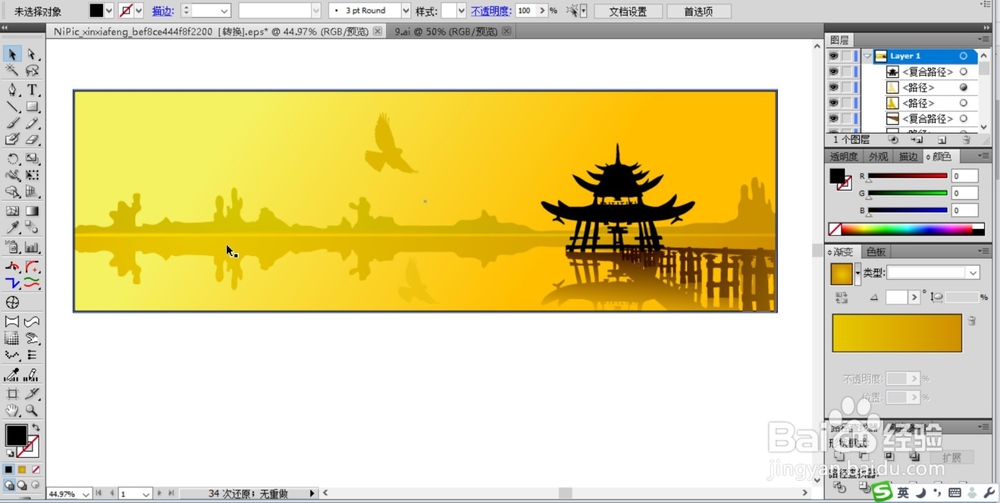Select the Magic Wand tool
Image resolution: width=1000 pixels, height=503 pixels.
[x=12, y=71]
